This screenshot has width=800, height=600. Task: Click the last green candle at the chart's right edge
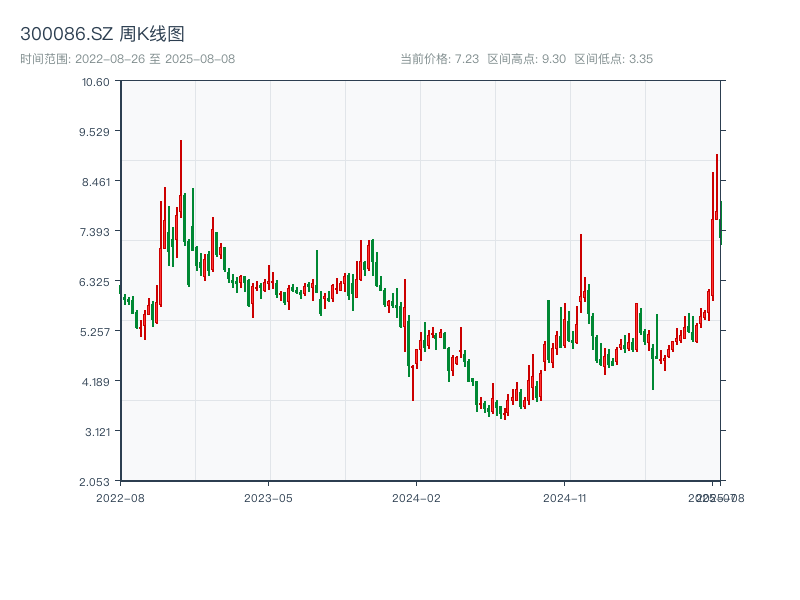[x=721, y=223]
